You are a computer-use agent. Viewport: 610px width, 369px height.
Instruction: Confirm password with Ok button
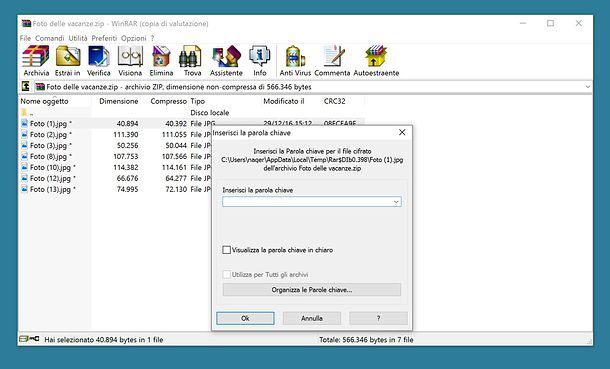(x=245, y=318)
